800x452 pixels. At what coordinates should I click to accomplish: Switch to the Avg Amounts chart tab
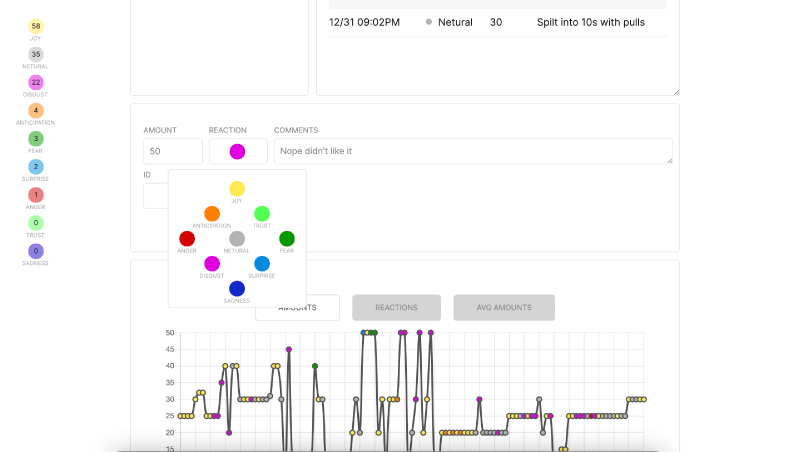coord(504,308)
